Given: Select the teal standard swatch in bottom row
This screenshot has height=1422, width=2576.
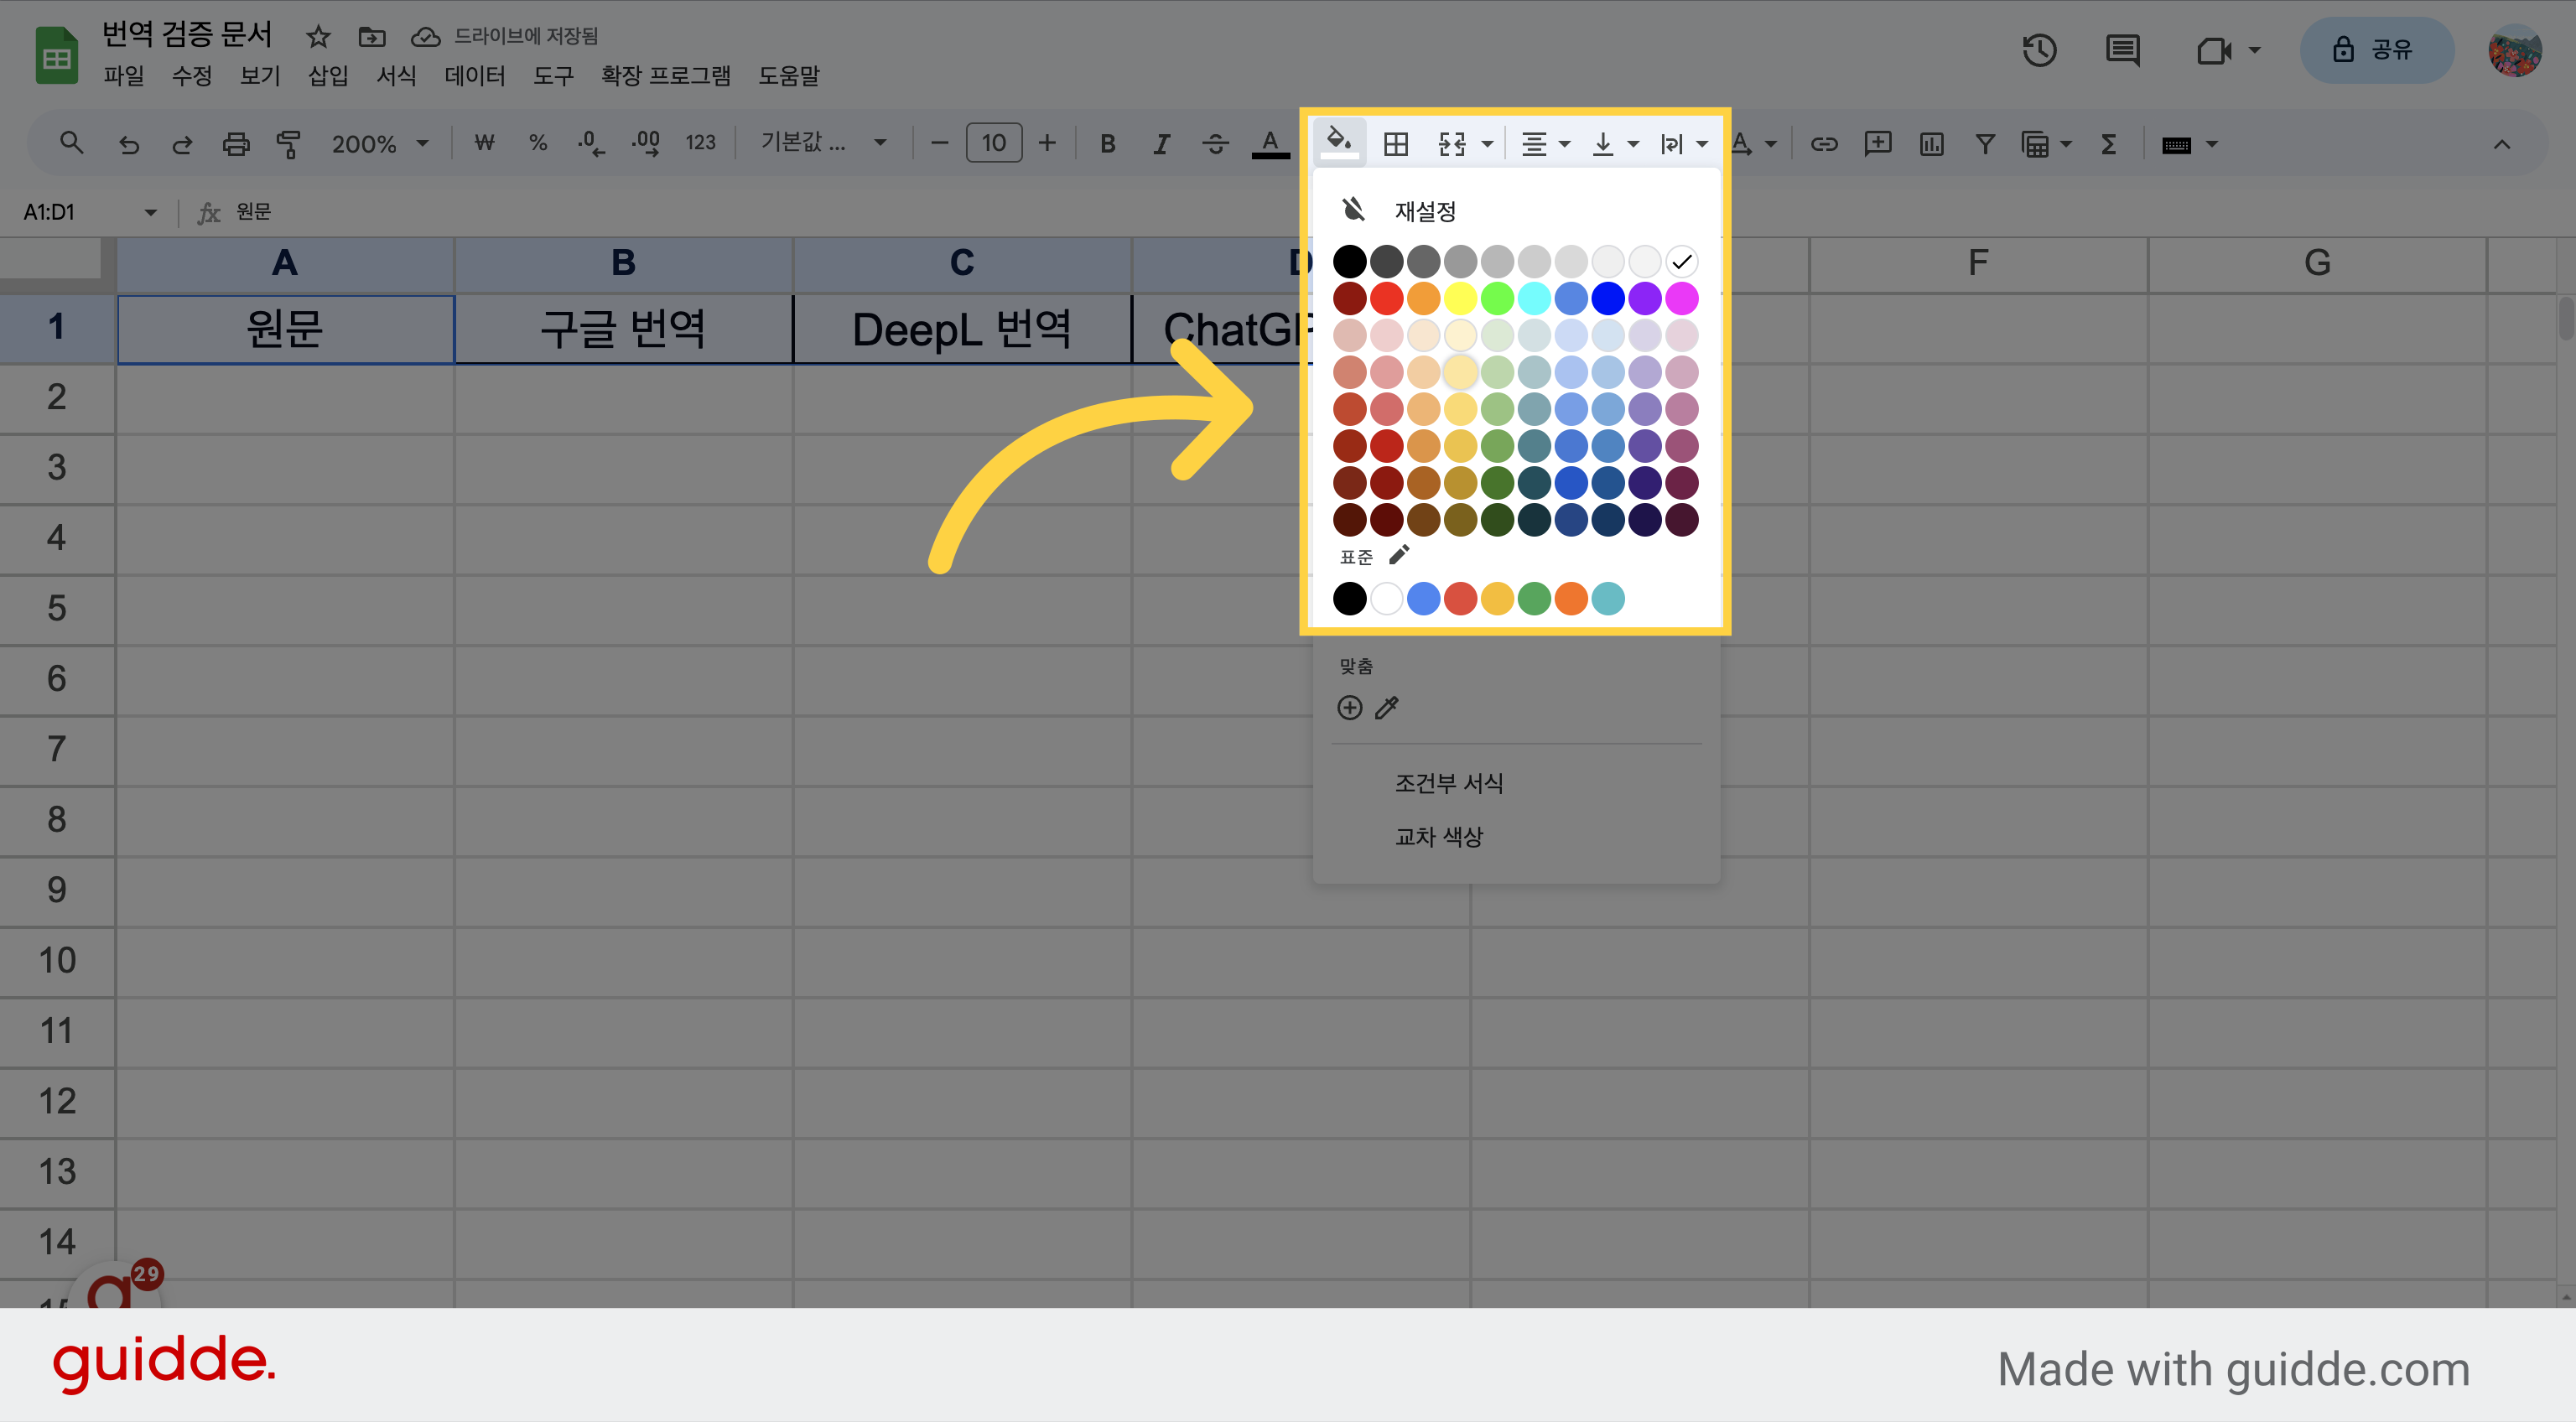Looking at the screenshot, I should click(x=1608, y=598).
